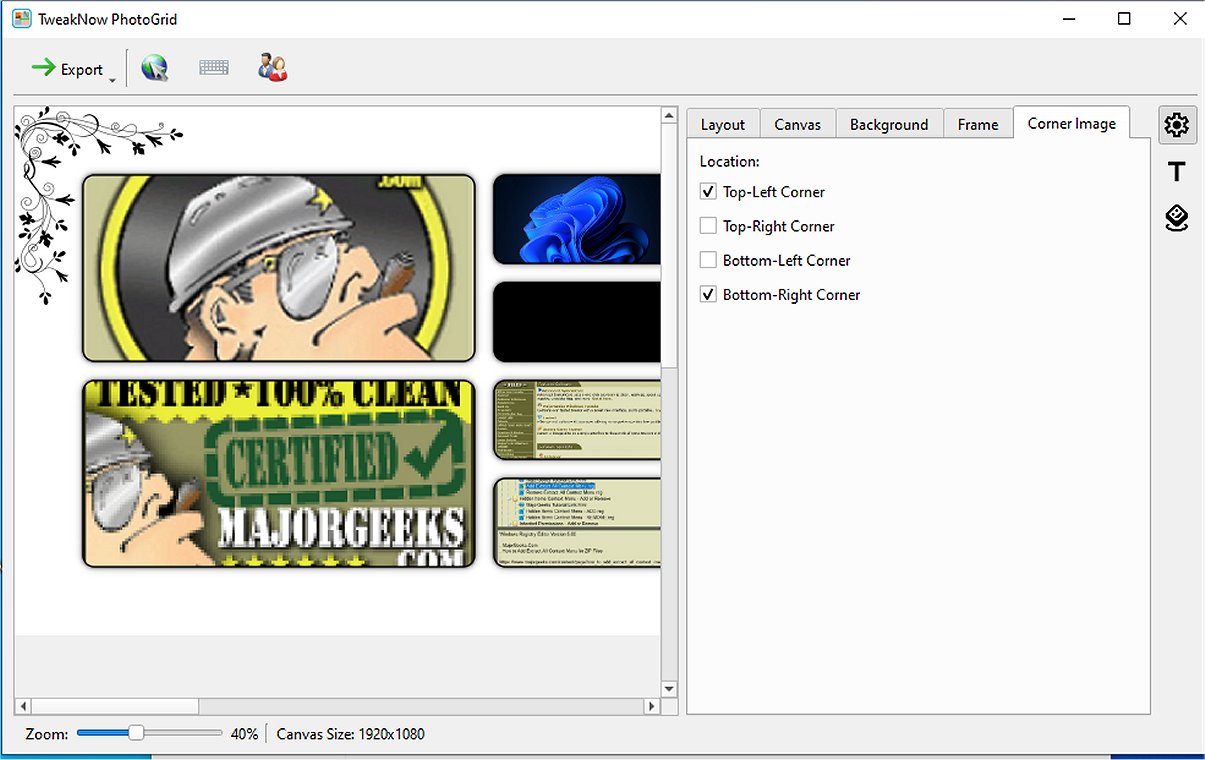This screenshot has height=760, width=1205.
Task: Click the horizontal scrollbar right arrow
Action: [x=652, y=706]
